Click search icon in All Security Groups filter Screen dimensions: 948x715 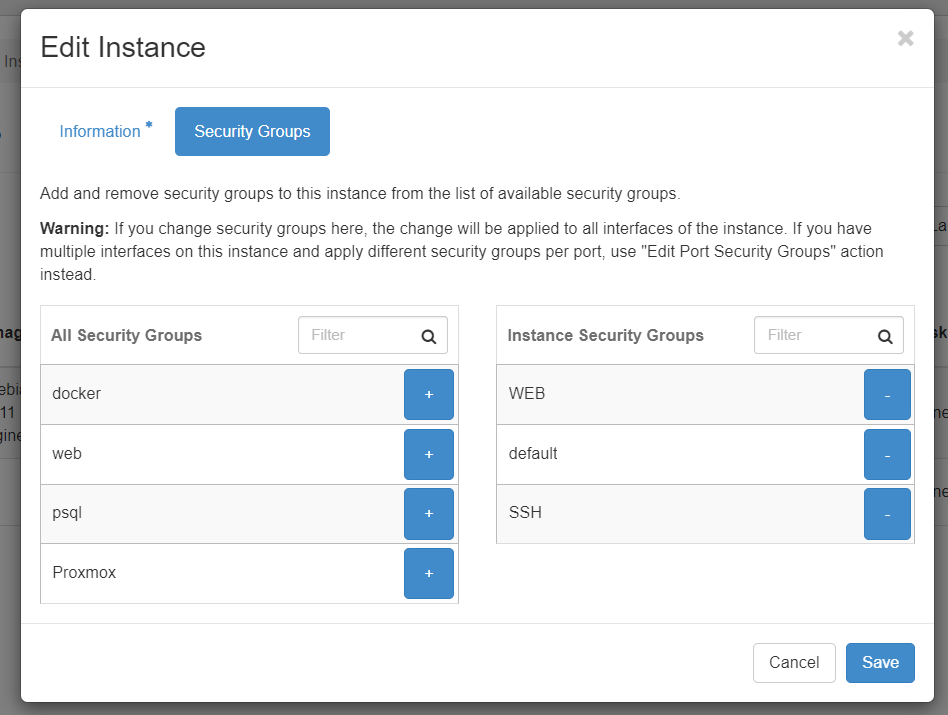tap(429, 336)
